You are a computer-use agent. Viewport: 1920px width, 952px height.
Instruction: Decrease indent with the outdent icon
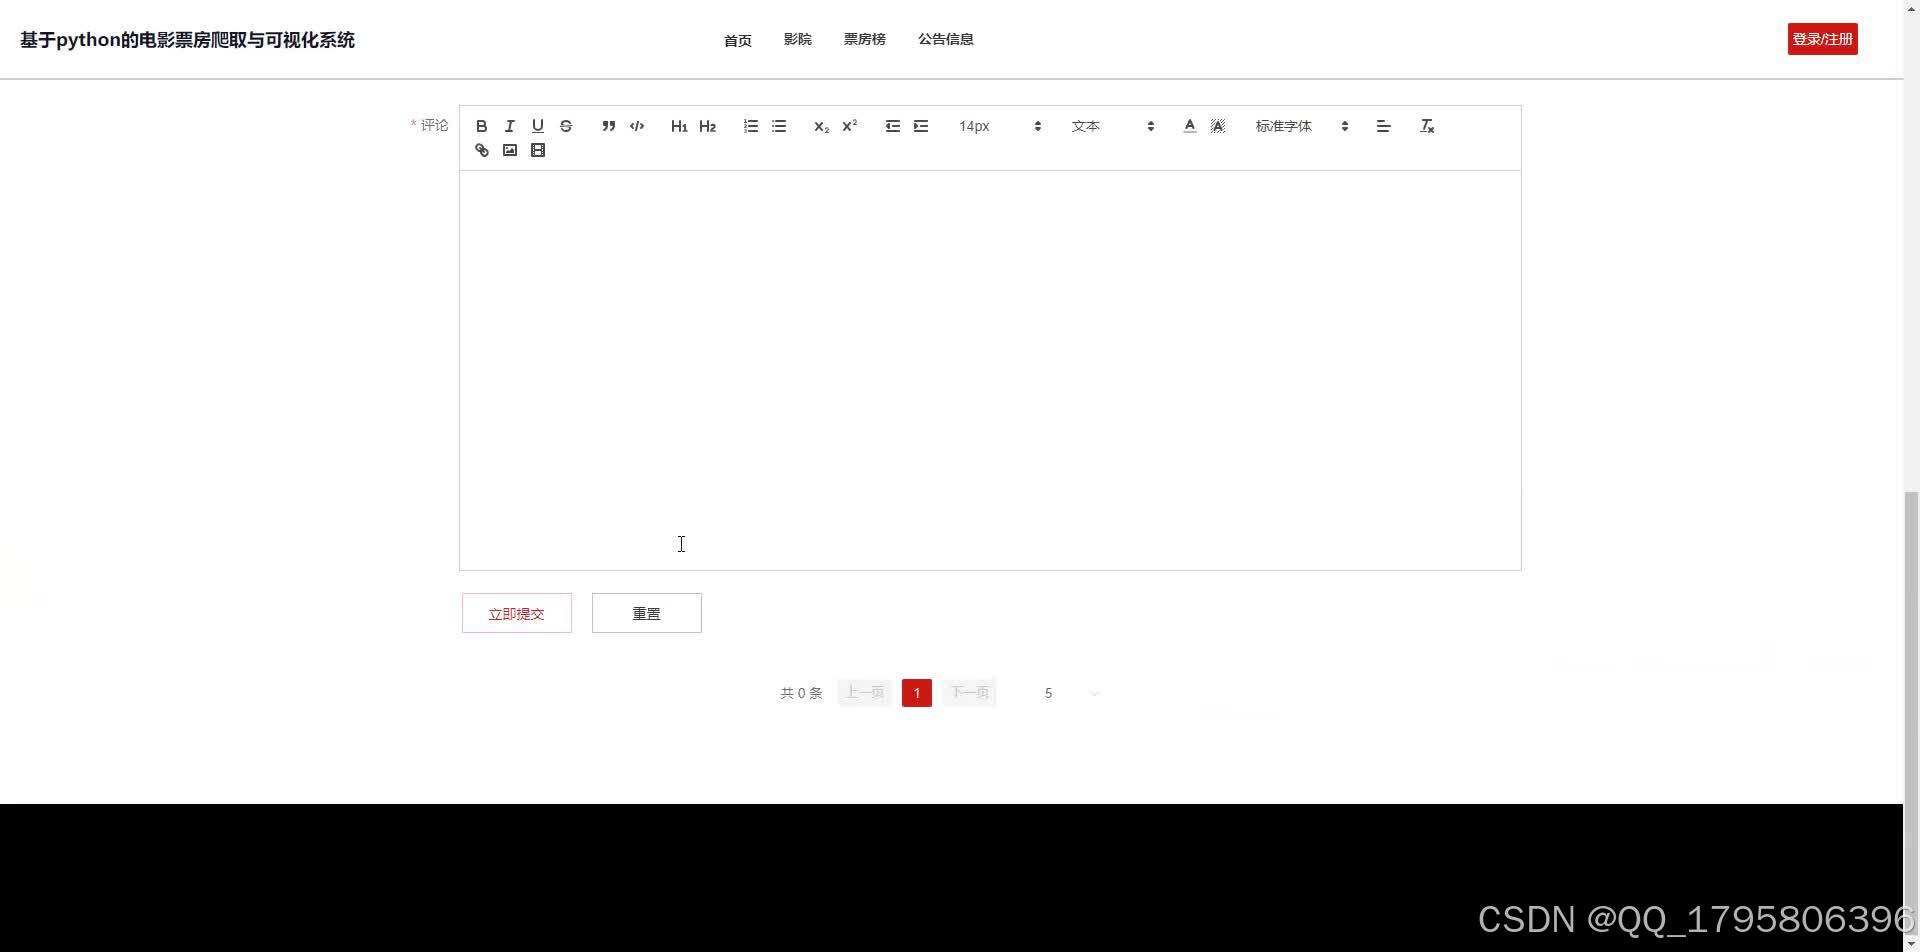click(x=892, y=126)
